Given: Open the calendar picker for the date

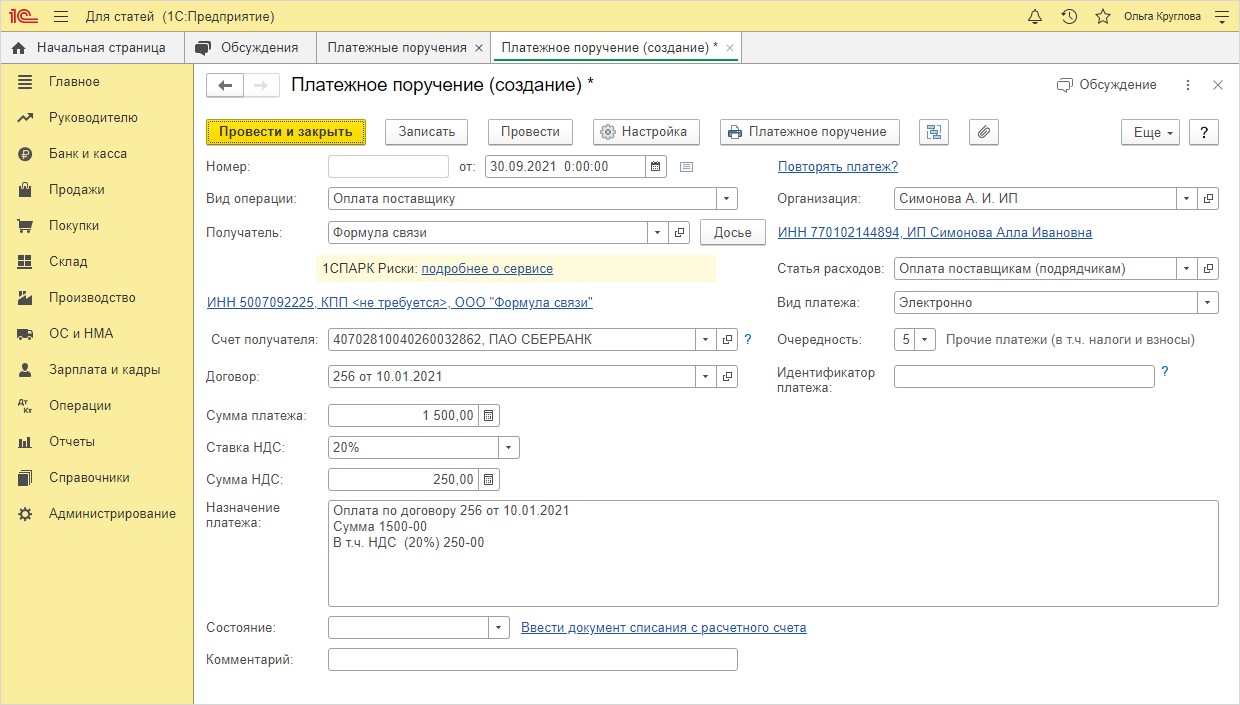Looking at the screenshot, I should [x=655, y=167].
